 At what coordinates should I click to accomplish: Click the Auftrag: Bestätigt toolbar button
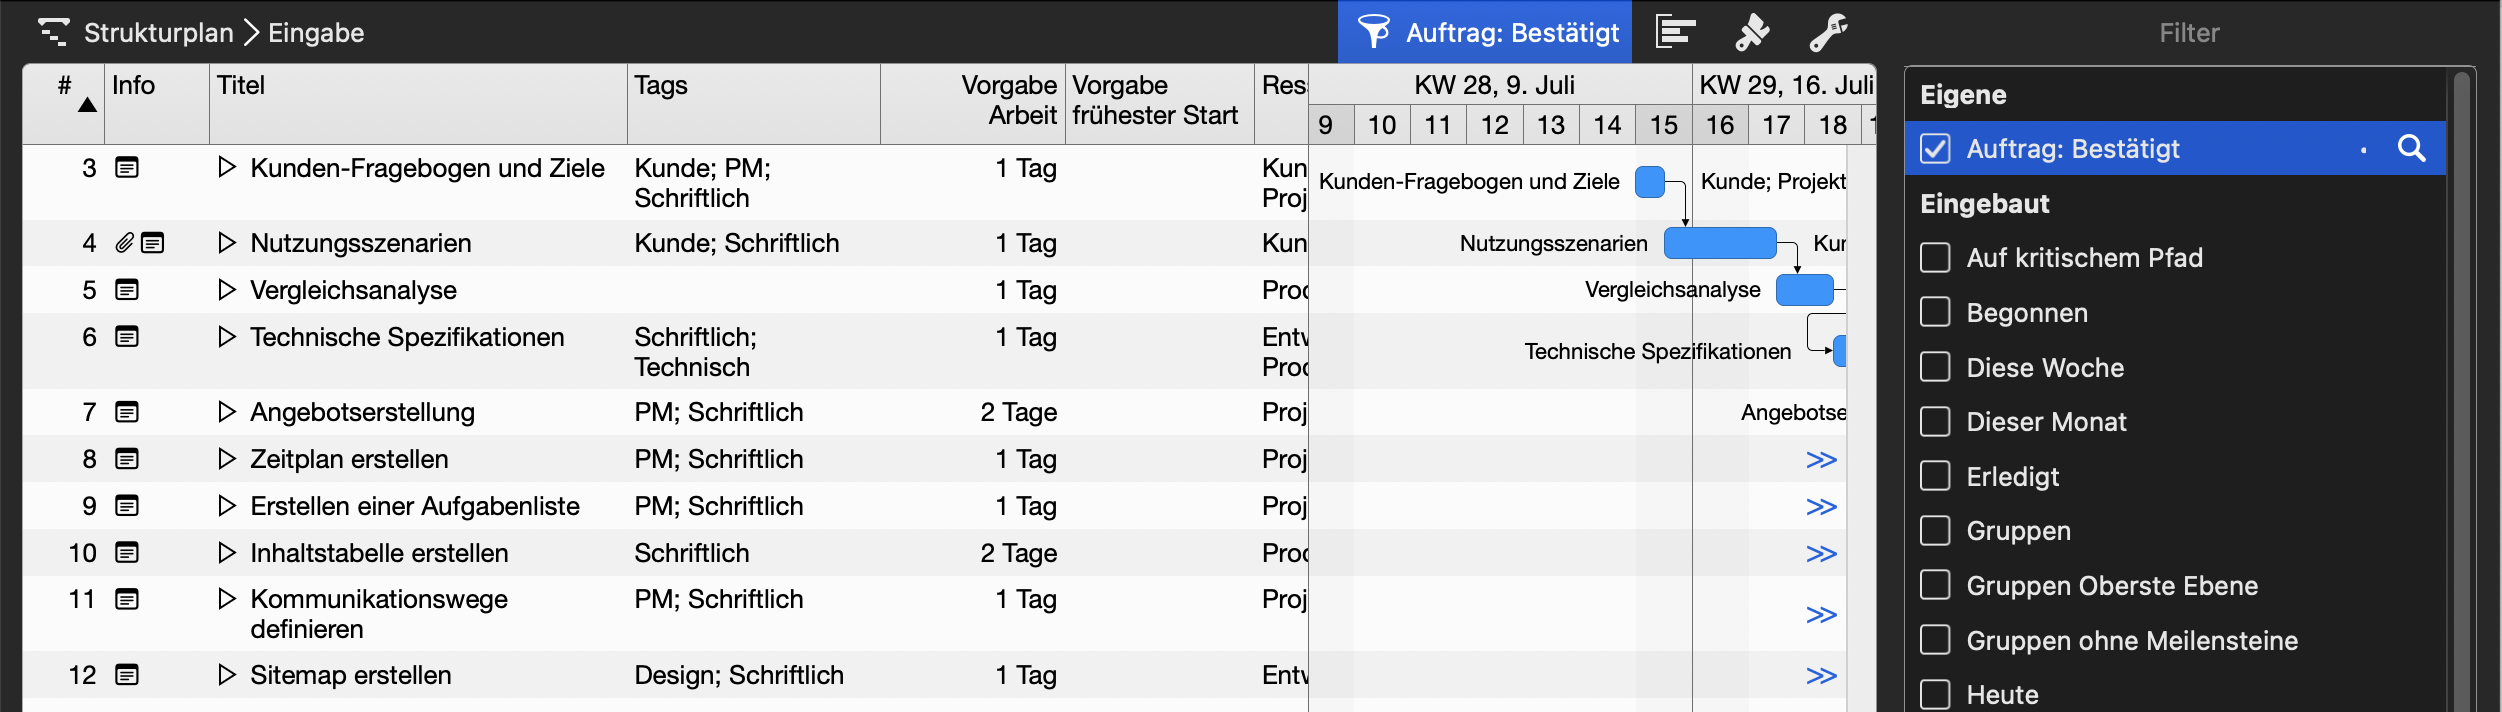click(1512, 31)
